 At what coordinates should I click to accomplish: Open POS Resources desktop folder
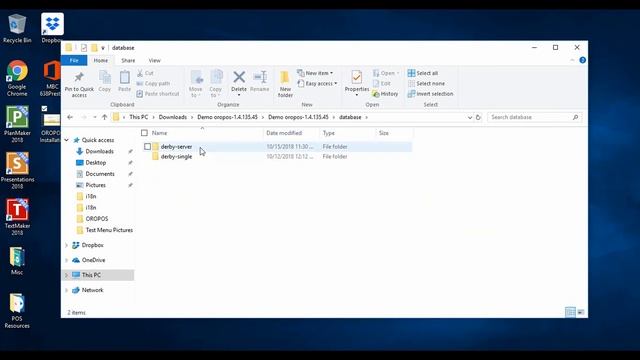[x=17, y=311]
